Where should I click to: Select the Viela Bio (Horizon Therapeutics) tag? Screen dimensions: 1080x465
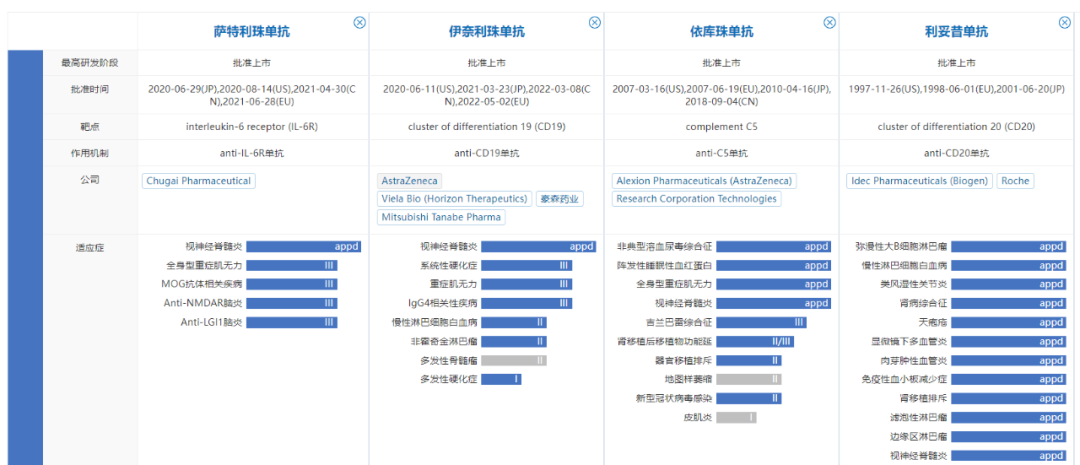click(x=455, y=199)
